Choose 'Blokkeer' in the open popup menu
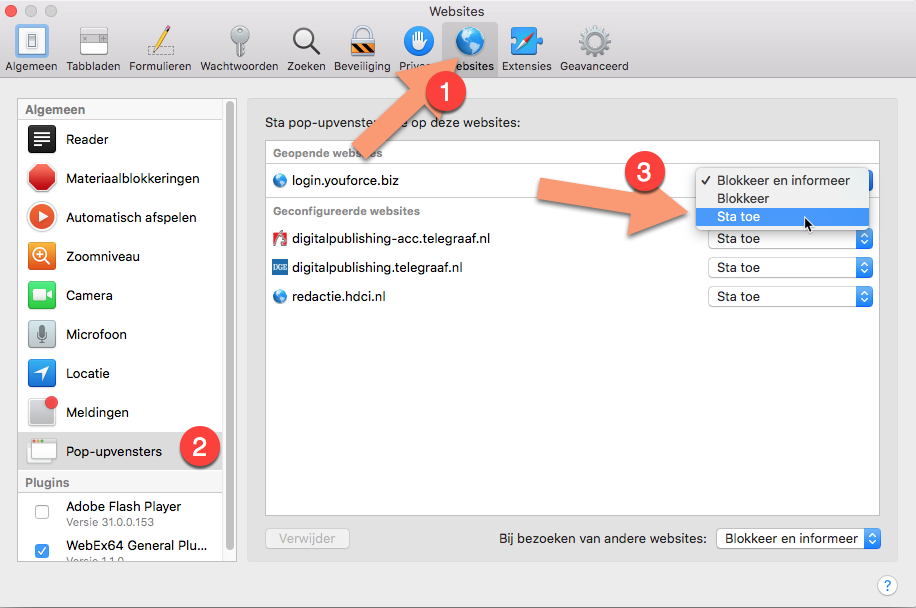 click(743, 198)
